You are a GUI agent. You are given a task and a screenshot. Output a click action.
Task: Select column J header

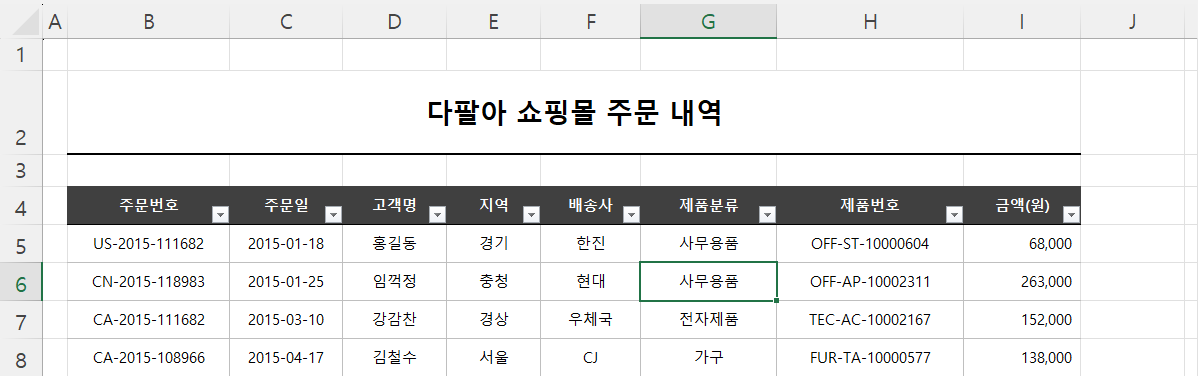1133,22
